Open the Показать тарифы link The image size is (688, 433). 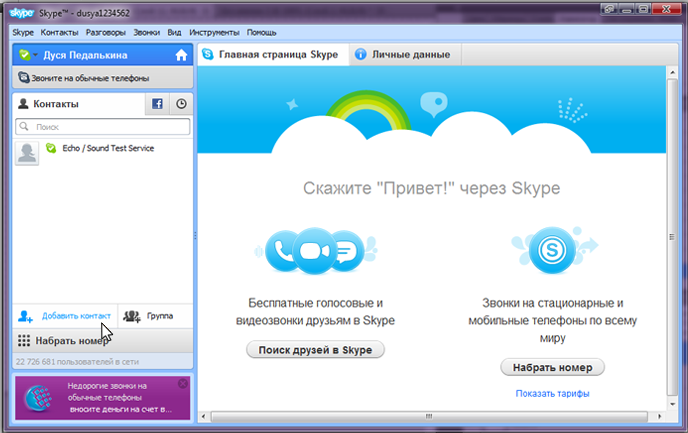(552, 393)
